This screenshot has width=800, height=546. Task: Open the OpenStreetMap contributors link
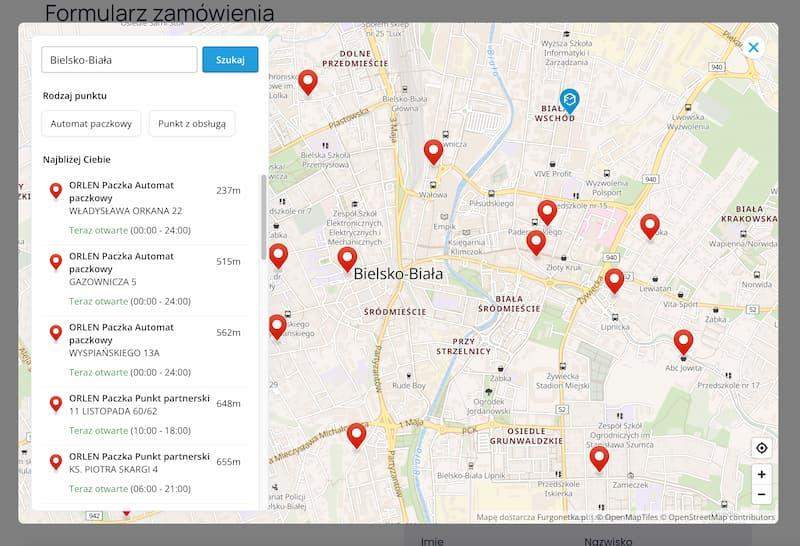click(718, 517)
